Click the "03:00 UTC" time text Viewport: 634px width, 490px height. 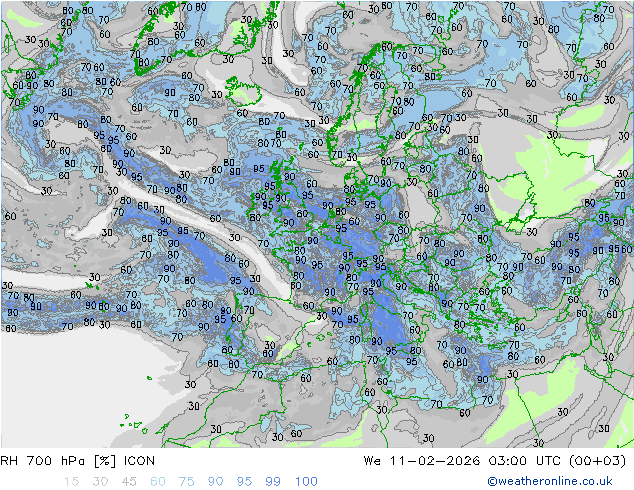tap(524, 461)
